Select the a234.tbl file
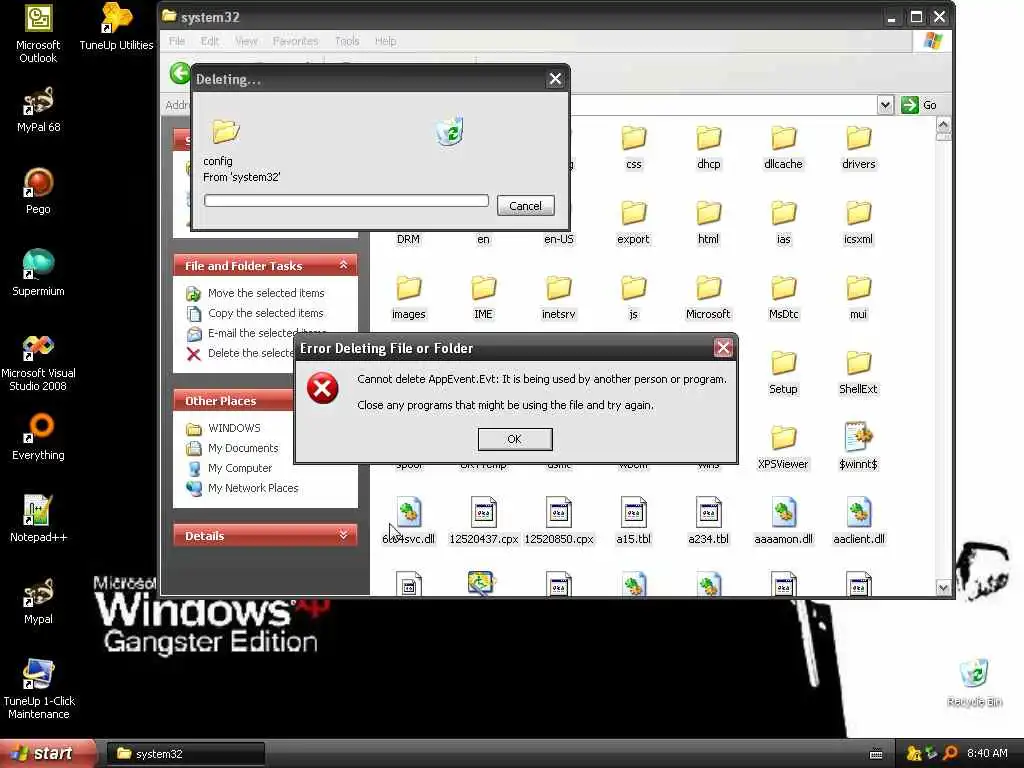Screen dimensions: 1024x768 click(x=709, y=521)
